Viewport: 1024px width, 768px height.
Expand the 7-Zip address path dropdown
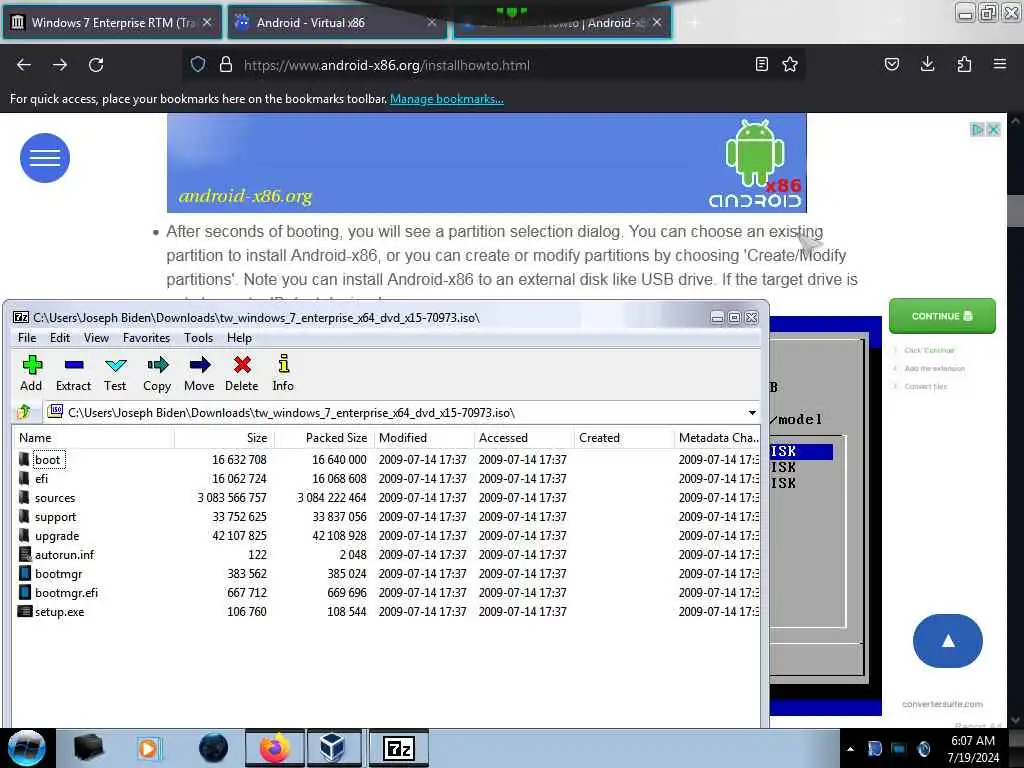click(x=752, y=413)
